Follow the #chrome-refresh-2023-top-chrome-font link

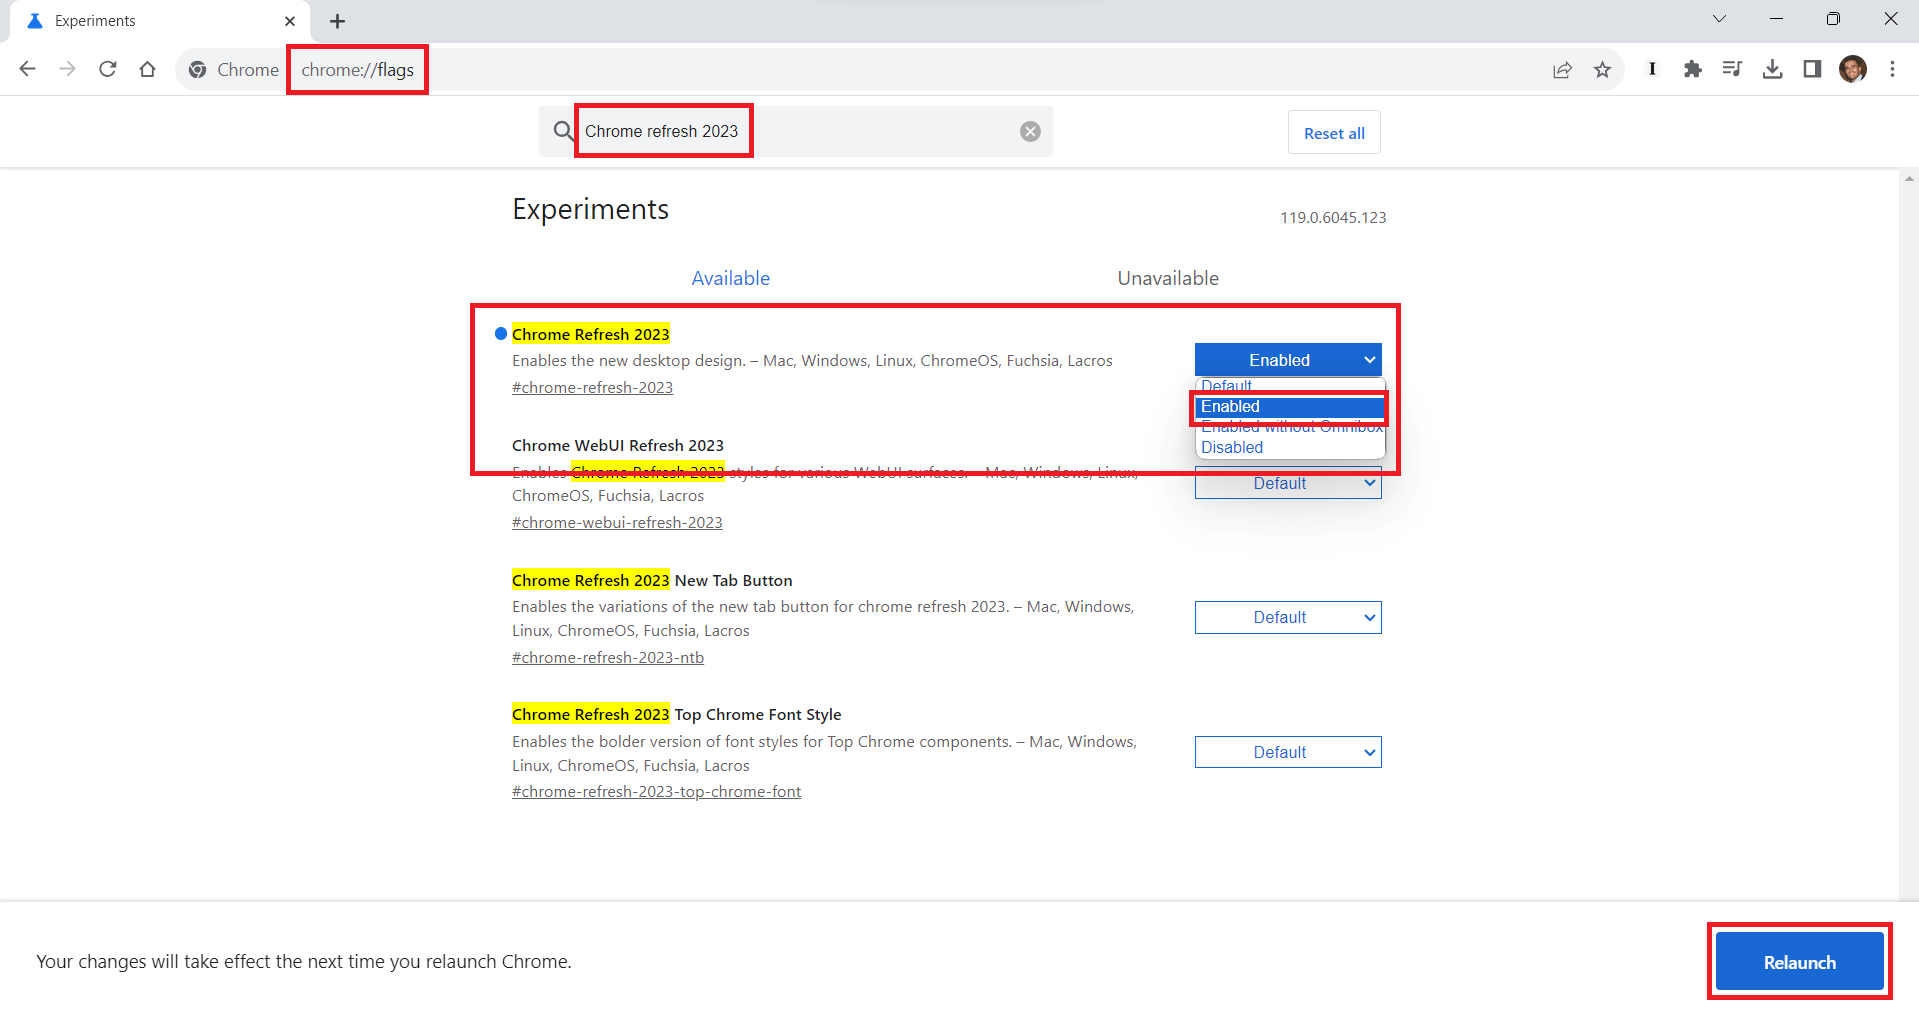(656, 792)
